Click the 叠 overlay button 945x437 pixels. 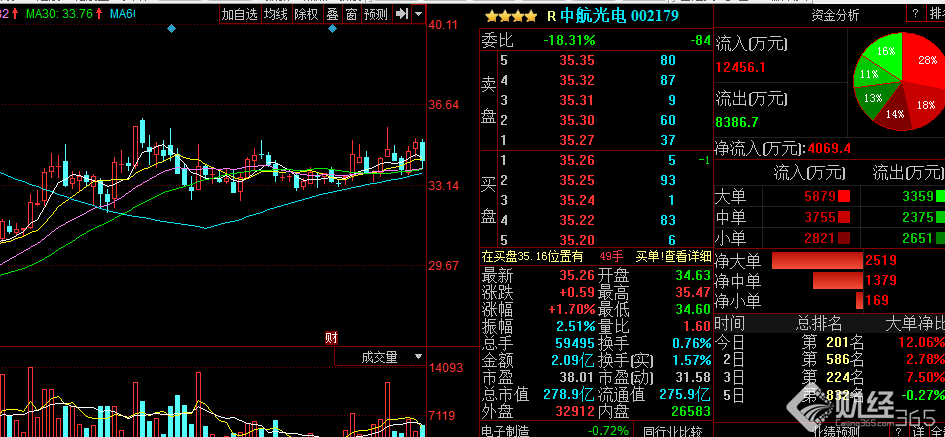(332, 14)
